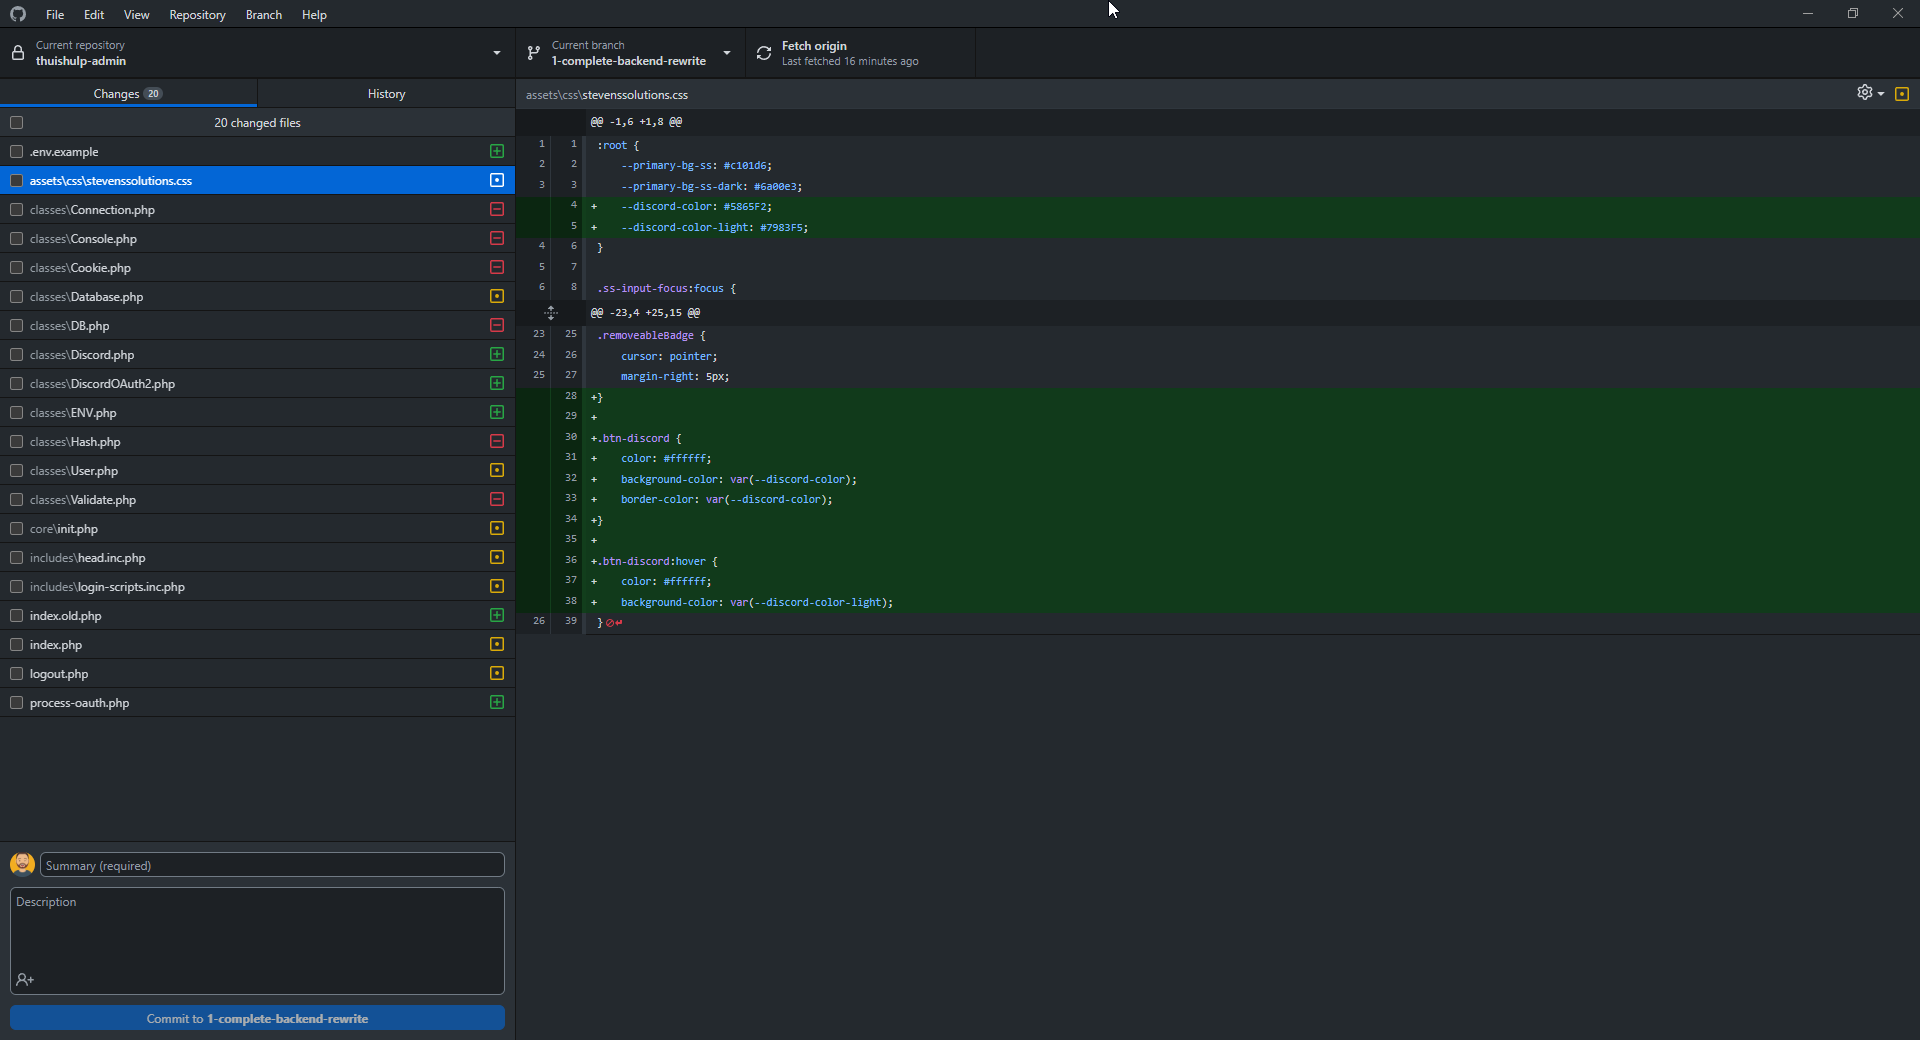Click Commit to 1-complete-backend-rewrite button
This screenshot has width=1920, height=1040.
point(257,1019)
